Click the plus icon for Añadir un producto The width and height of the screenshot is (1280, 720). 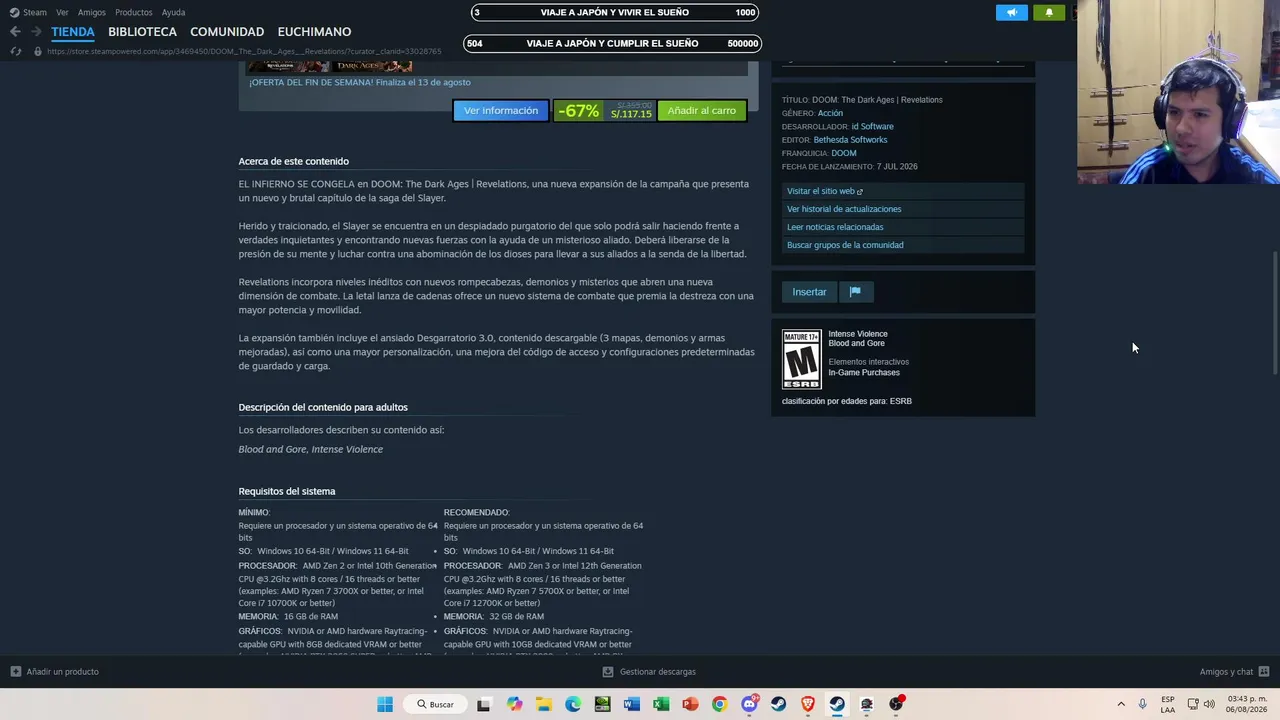pyautogui.click(x=15, y=672)
